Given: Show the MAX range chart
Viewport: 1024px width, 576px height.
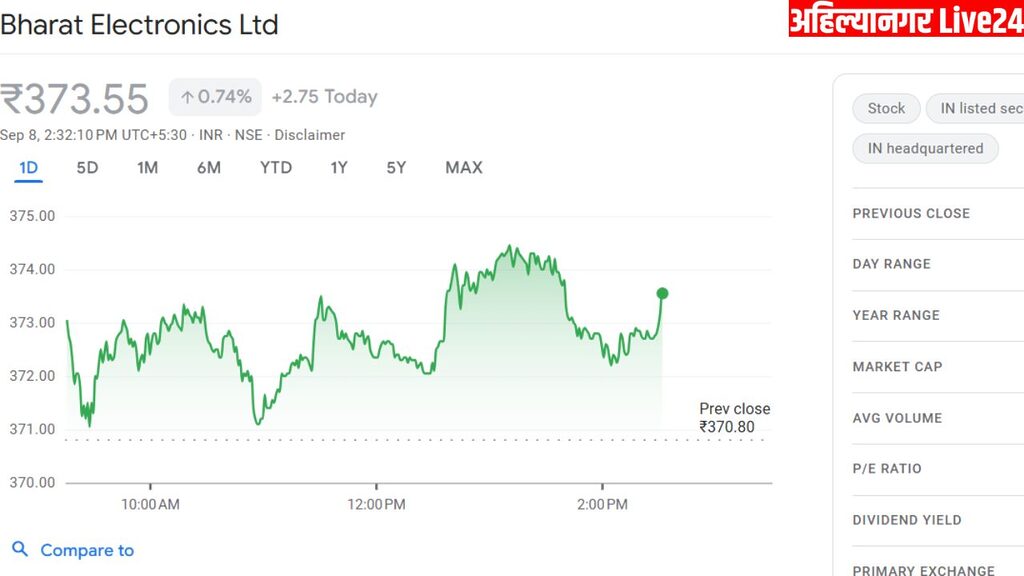Looking at the screenshot, I should pos(464,167).
